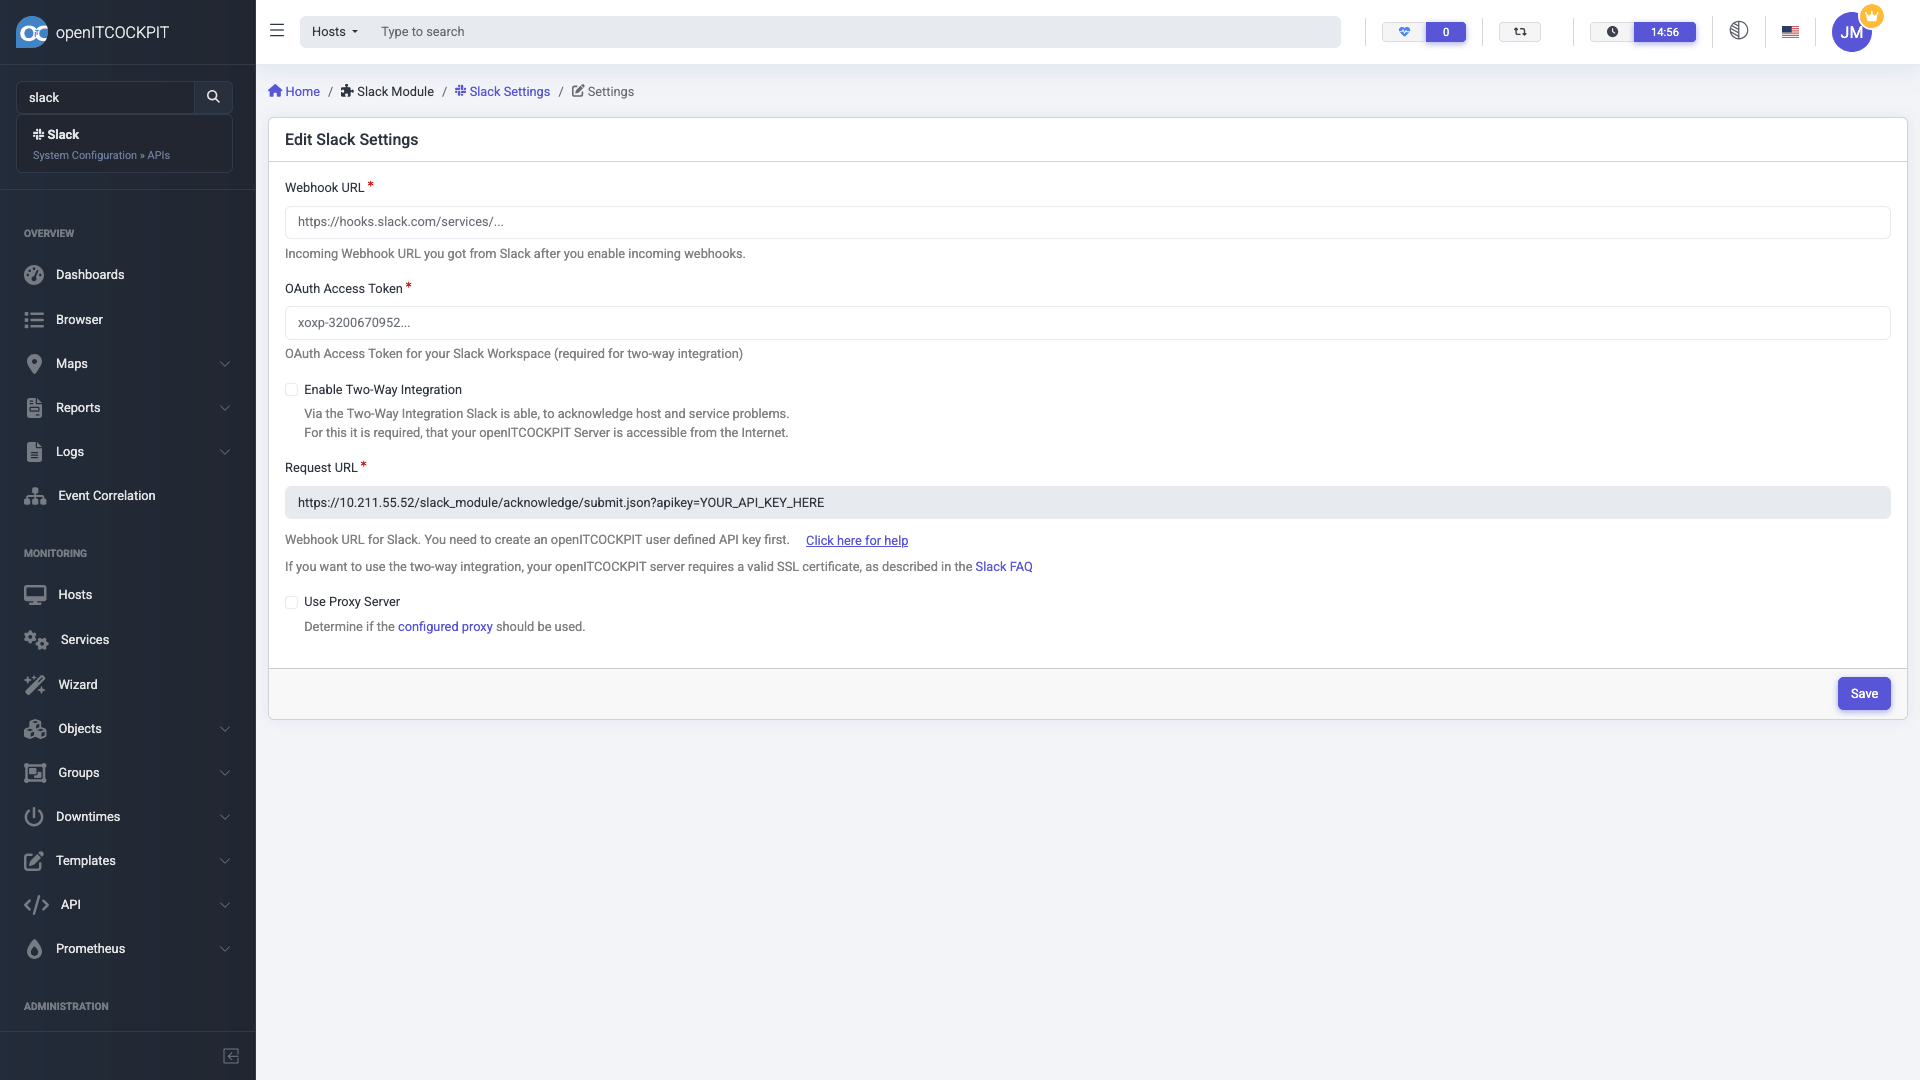Click the openITCOCKPIT logo

(92, 32)
